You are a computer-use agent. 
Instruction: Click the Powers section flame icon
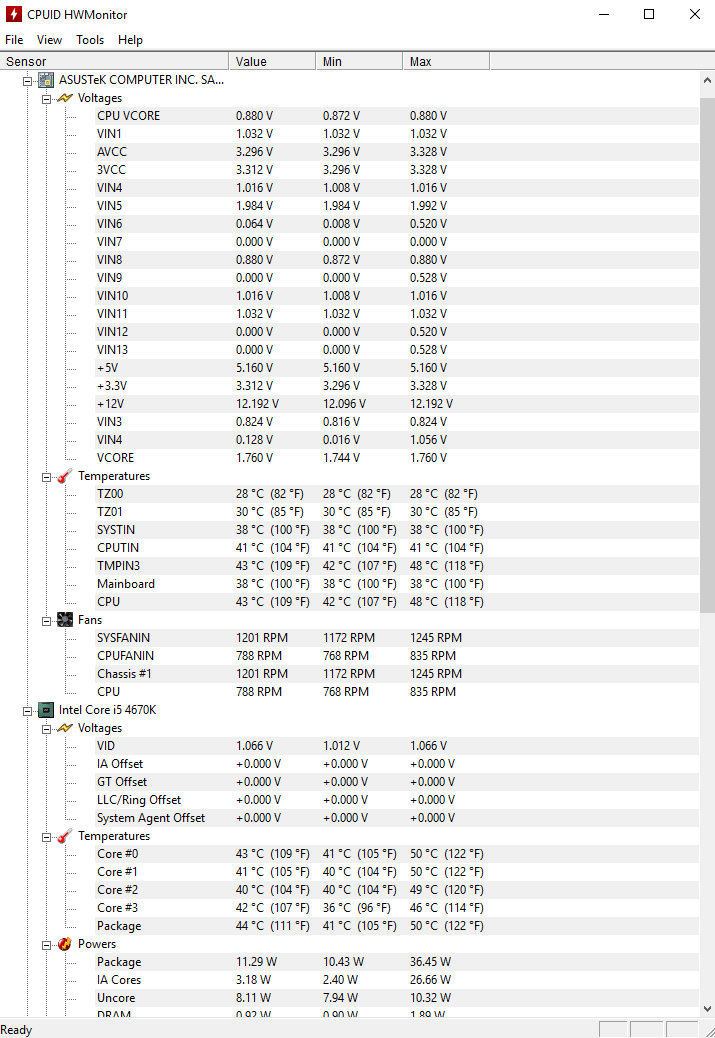pyautogui.click(x=65, y=944)
